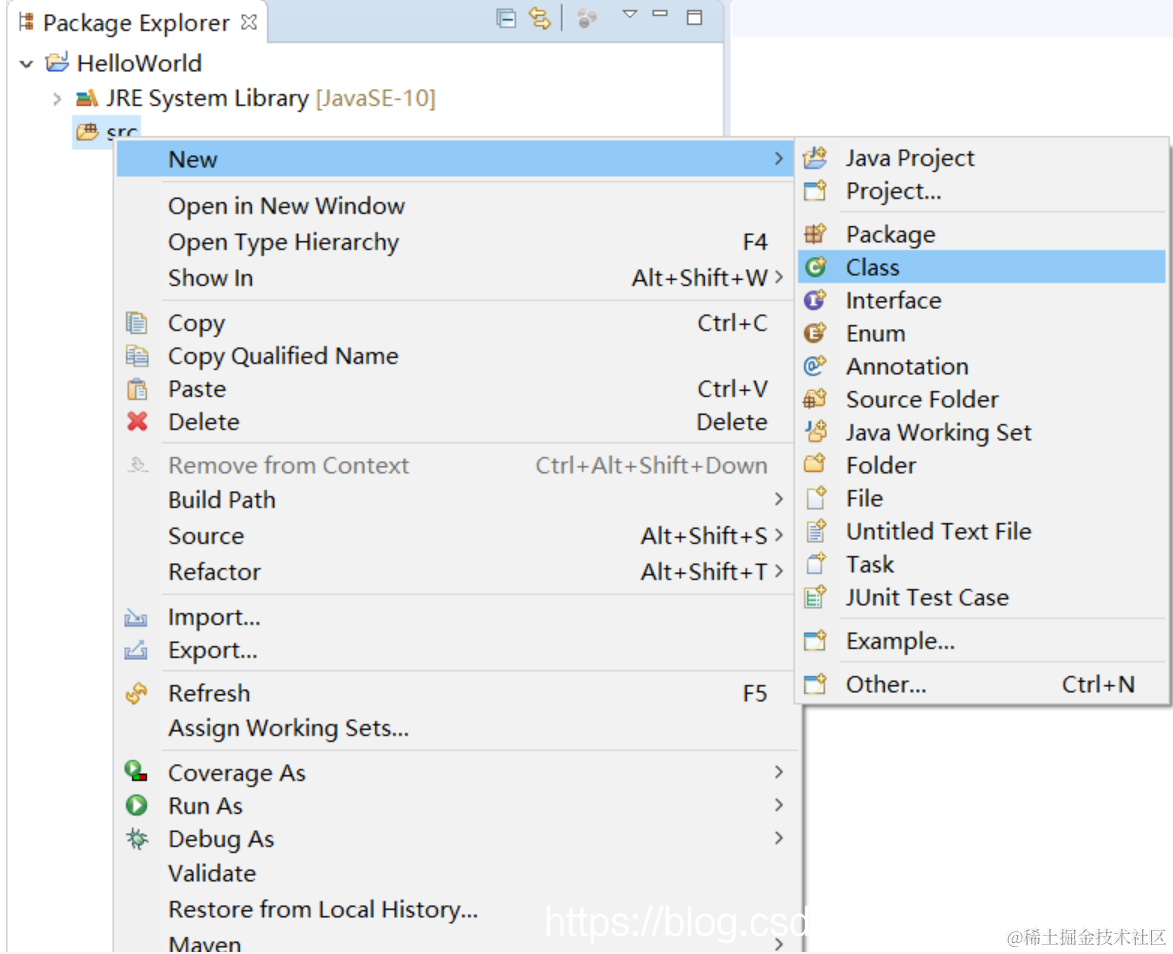Expand Run As submenu arrow

point(779,804)
